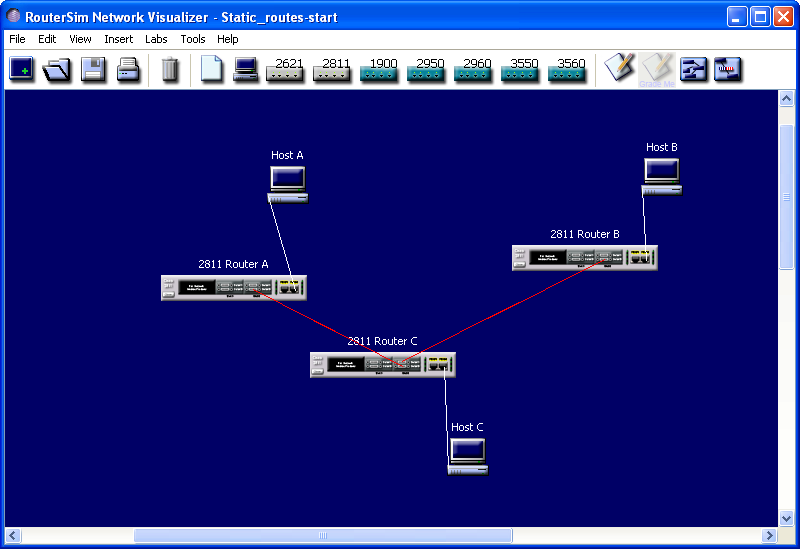Screen dimensions: 800x549
Task: Click the vertical scrollbar thumb
Action: click(786, 197)
